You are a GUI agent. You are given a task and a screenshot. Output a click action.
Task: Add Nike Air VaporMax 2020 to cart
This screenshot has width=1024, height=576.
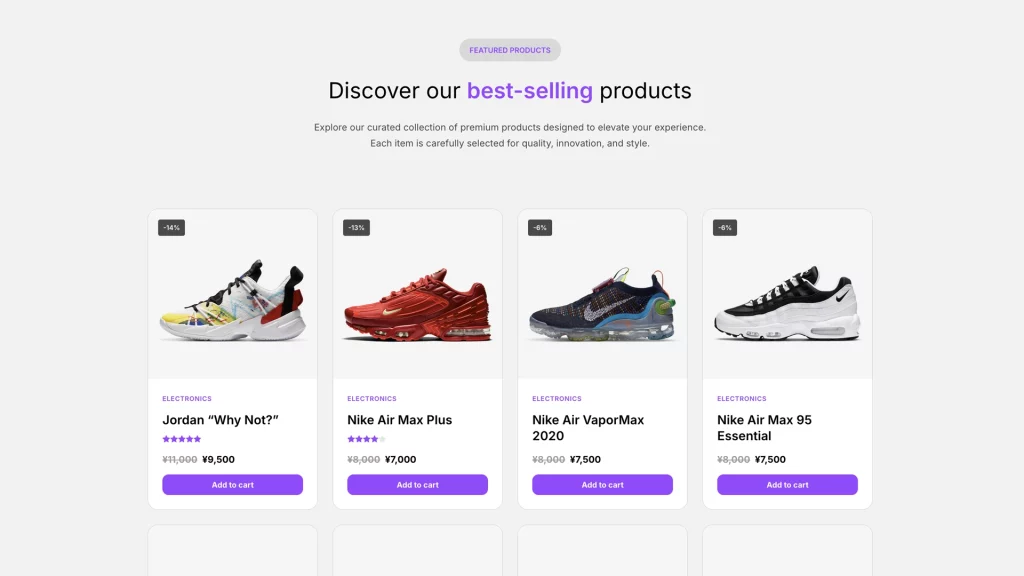coord(602,485)
